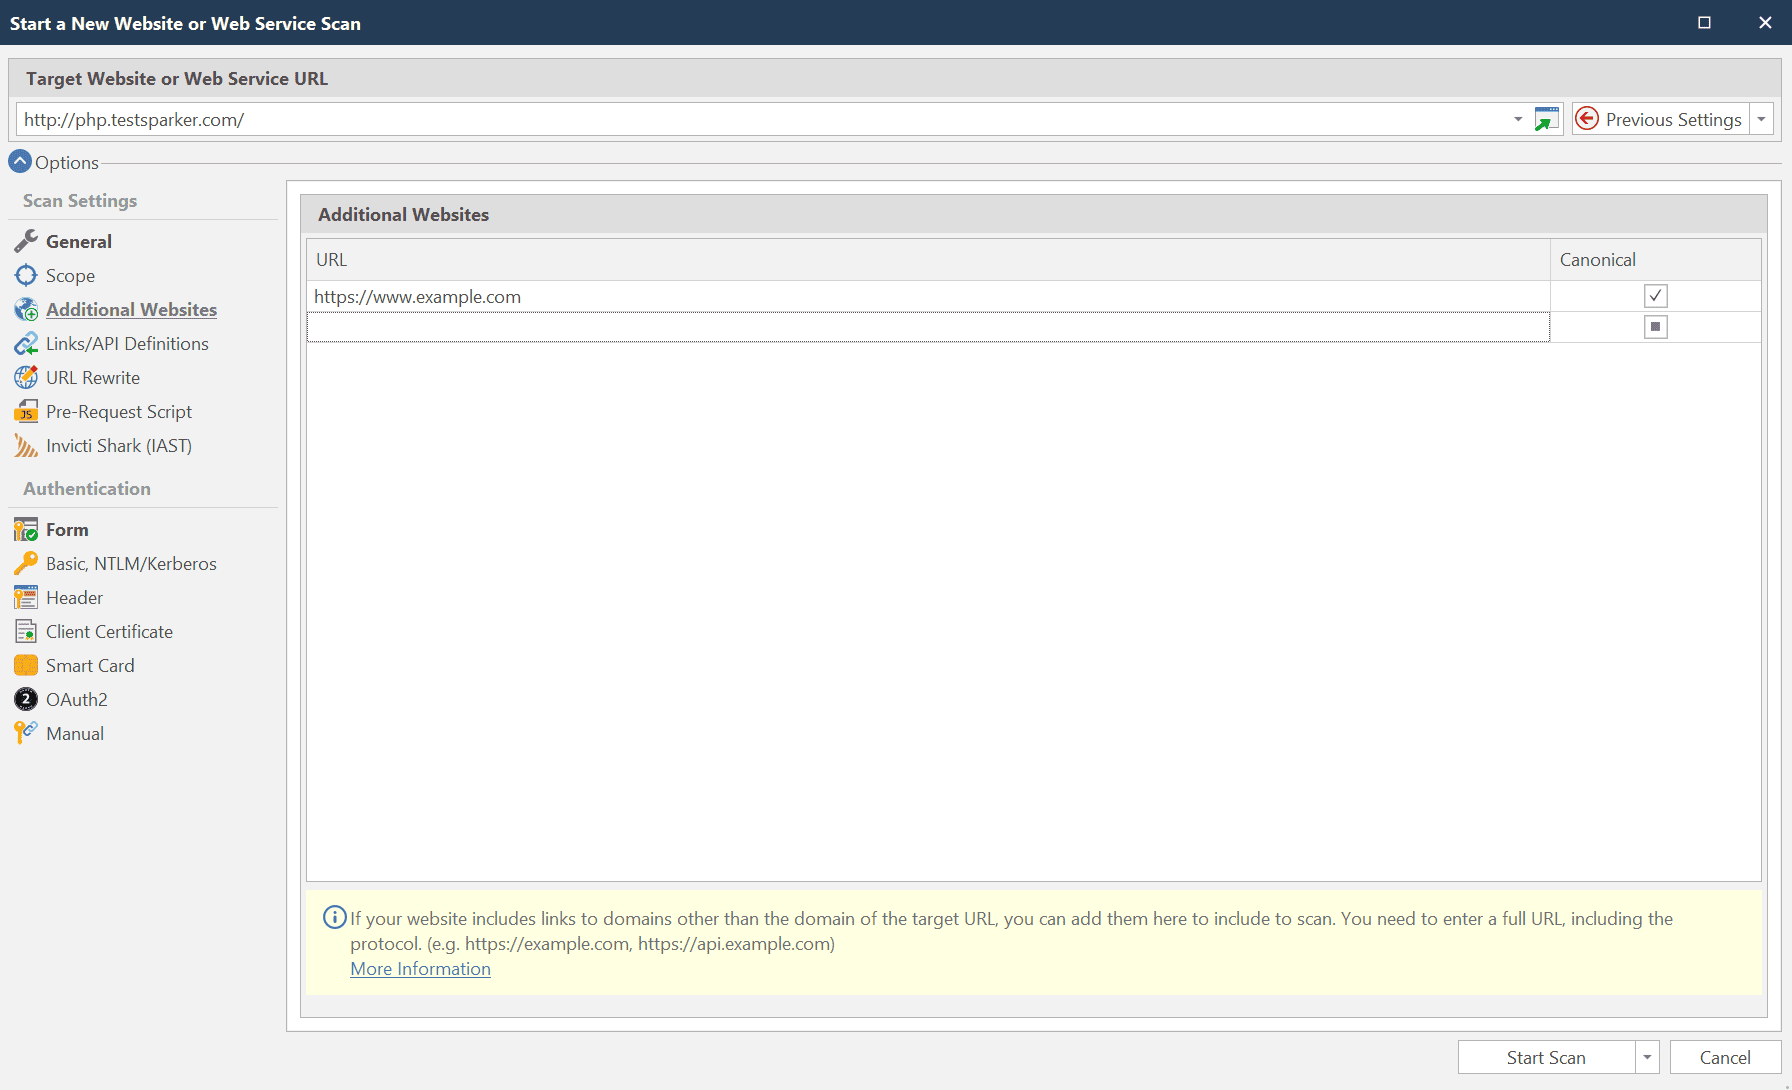This screenshot has width=1792, height=1090.
Task: Select the Header authentication icon
Action: point(26,597)
